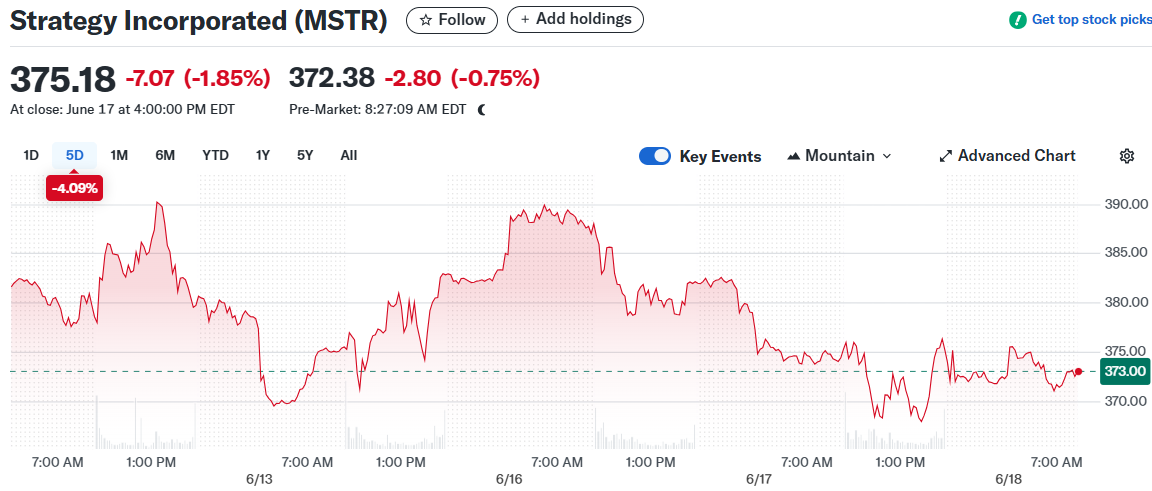Click the green Get top stock picks icon
Viewport: 1152px width, 491px height.
click(x=1018, y=20)
